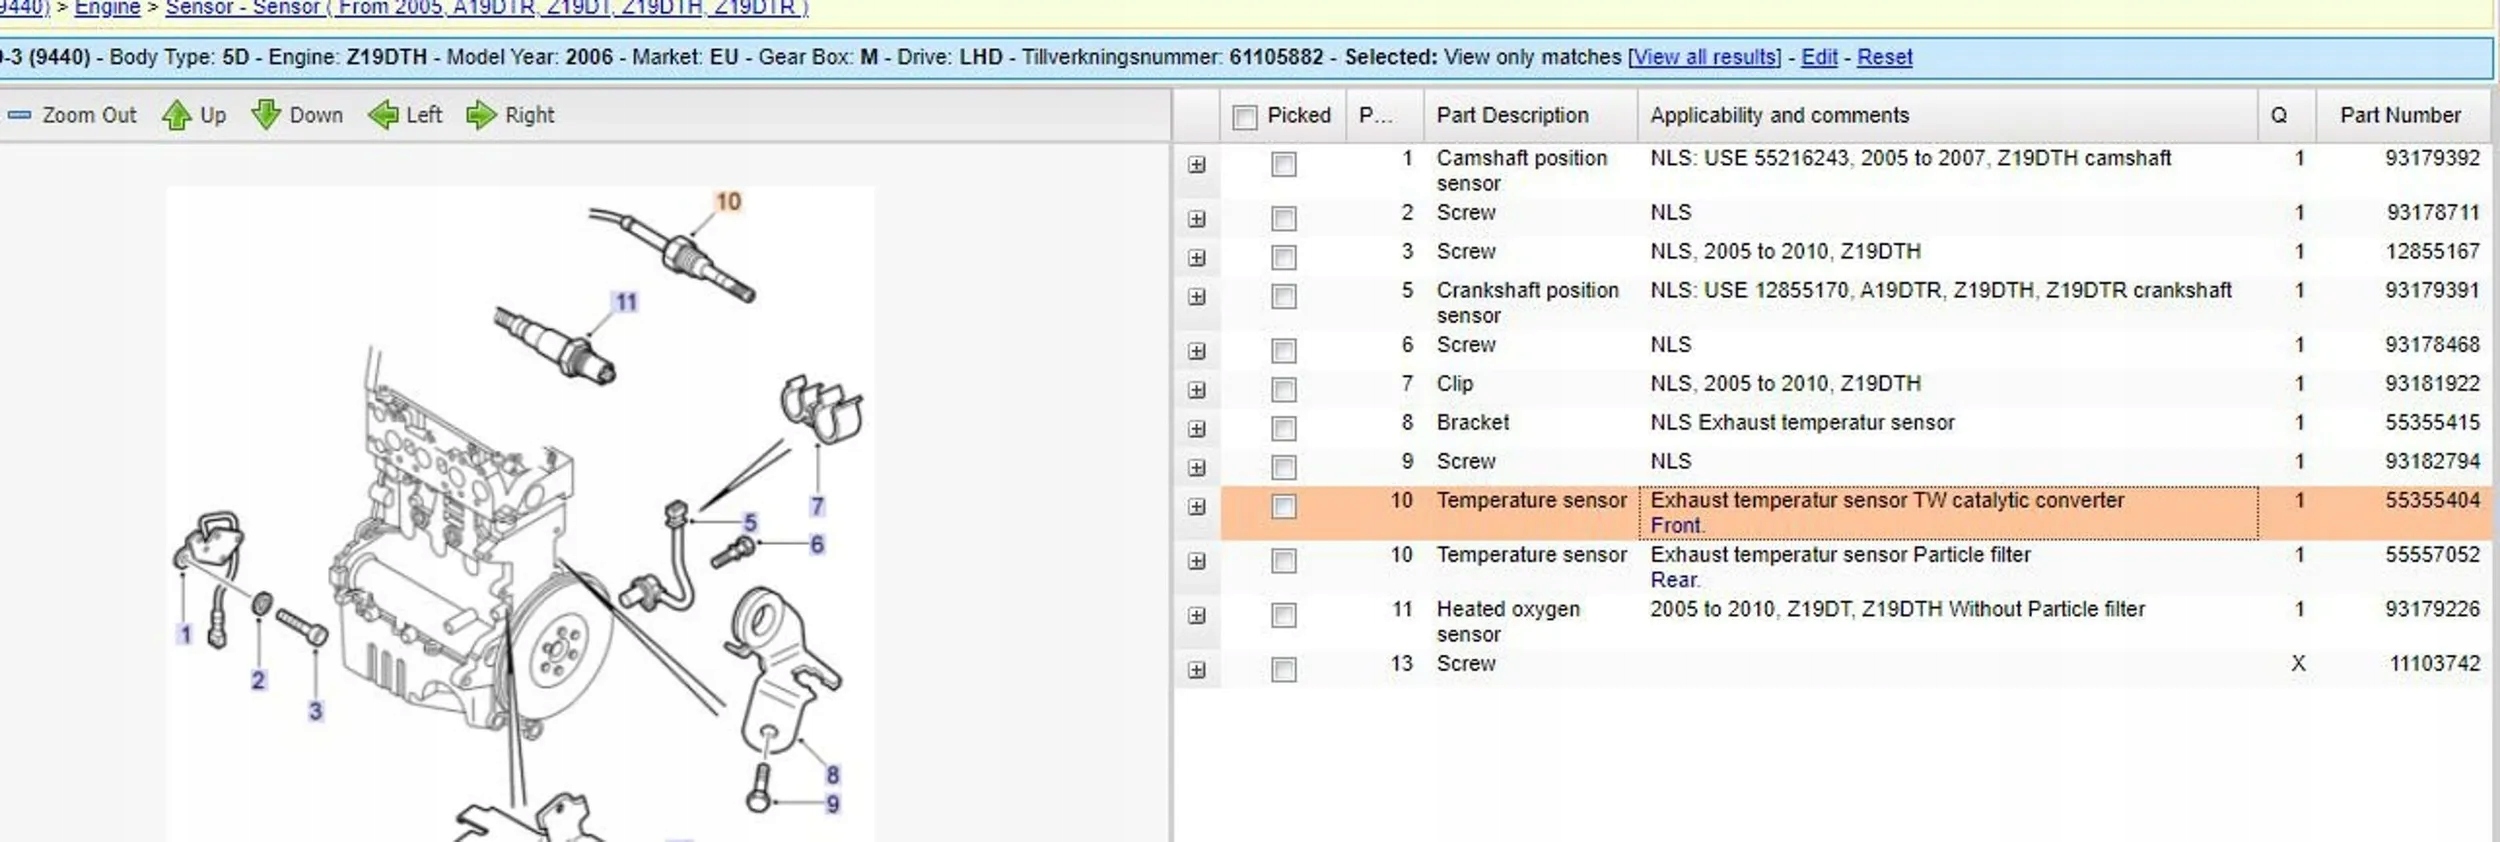Click the engine diagram image
The image size is (2500, 842).
click(x=520, y=514)
